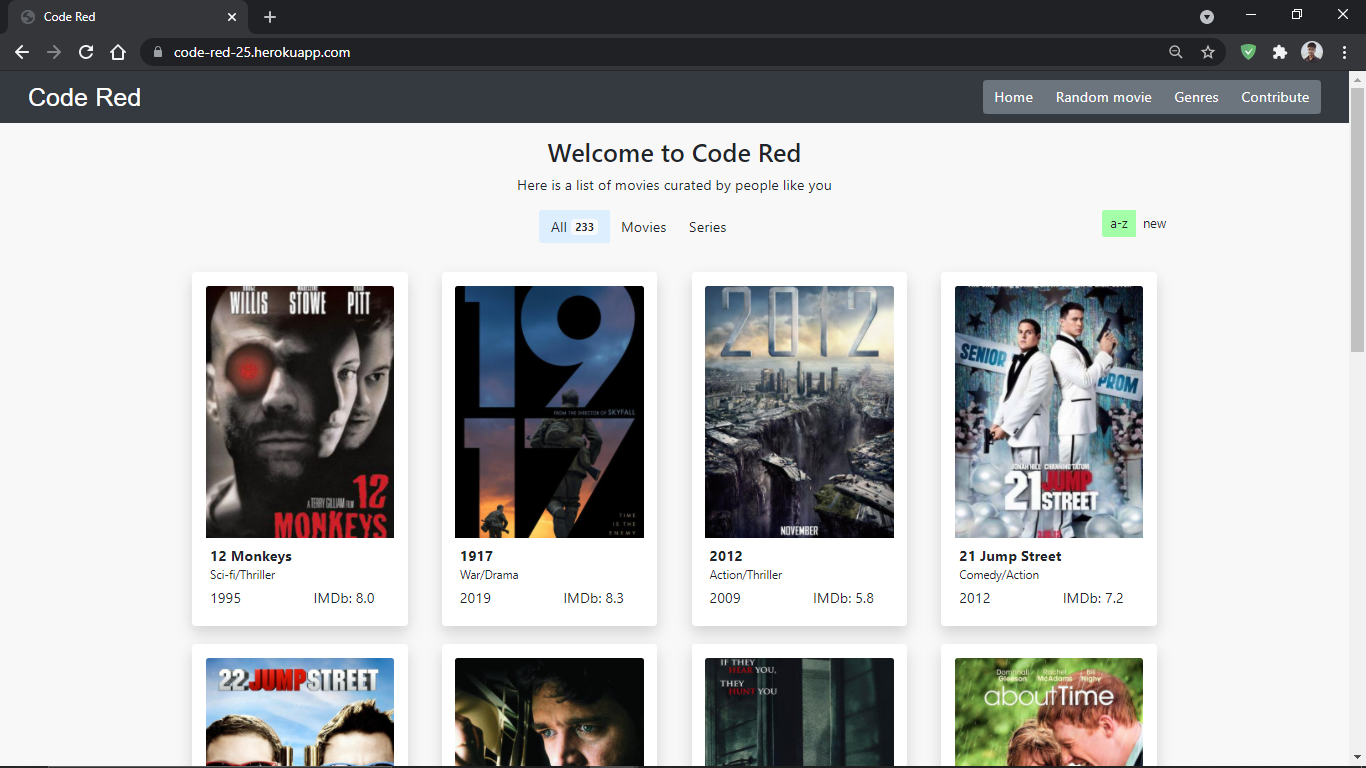Screen dimensions: 1366x768
Task: Click the 12 Monkeys title text
Action: tap(251, 556)
